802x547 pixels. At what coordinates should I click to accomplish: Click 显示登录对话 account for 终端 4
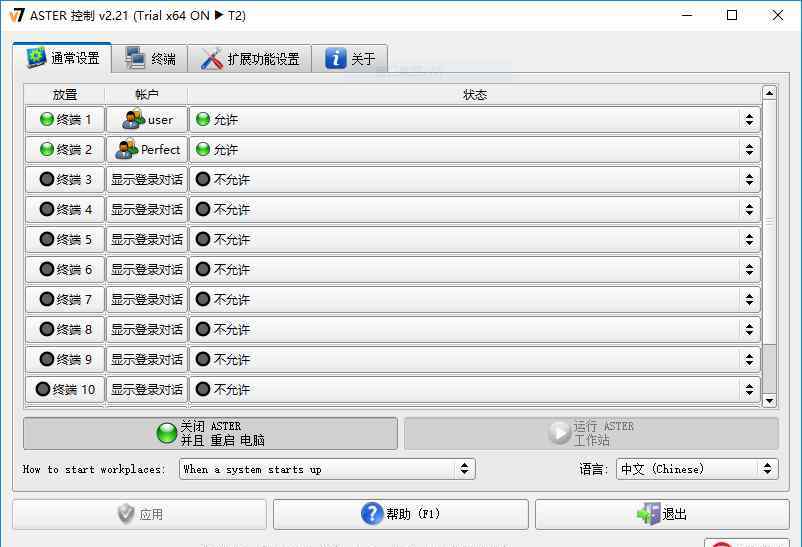coord(147,209)
